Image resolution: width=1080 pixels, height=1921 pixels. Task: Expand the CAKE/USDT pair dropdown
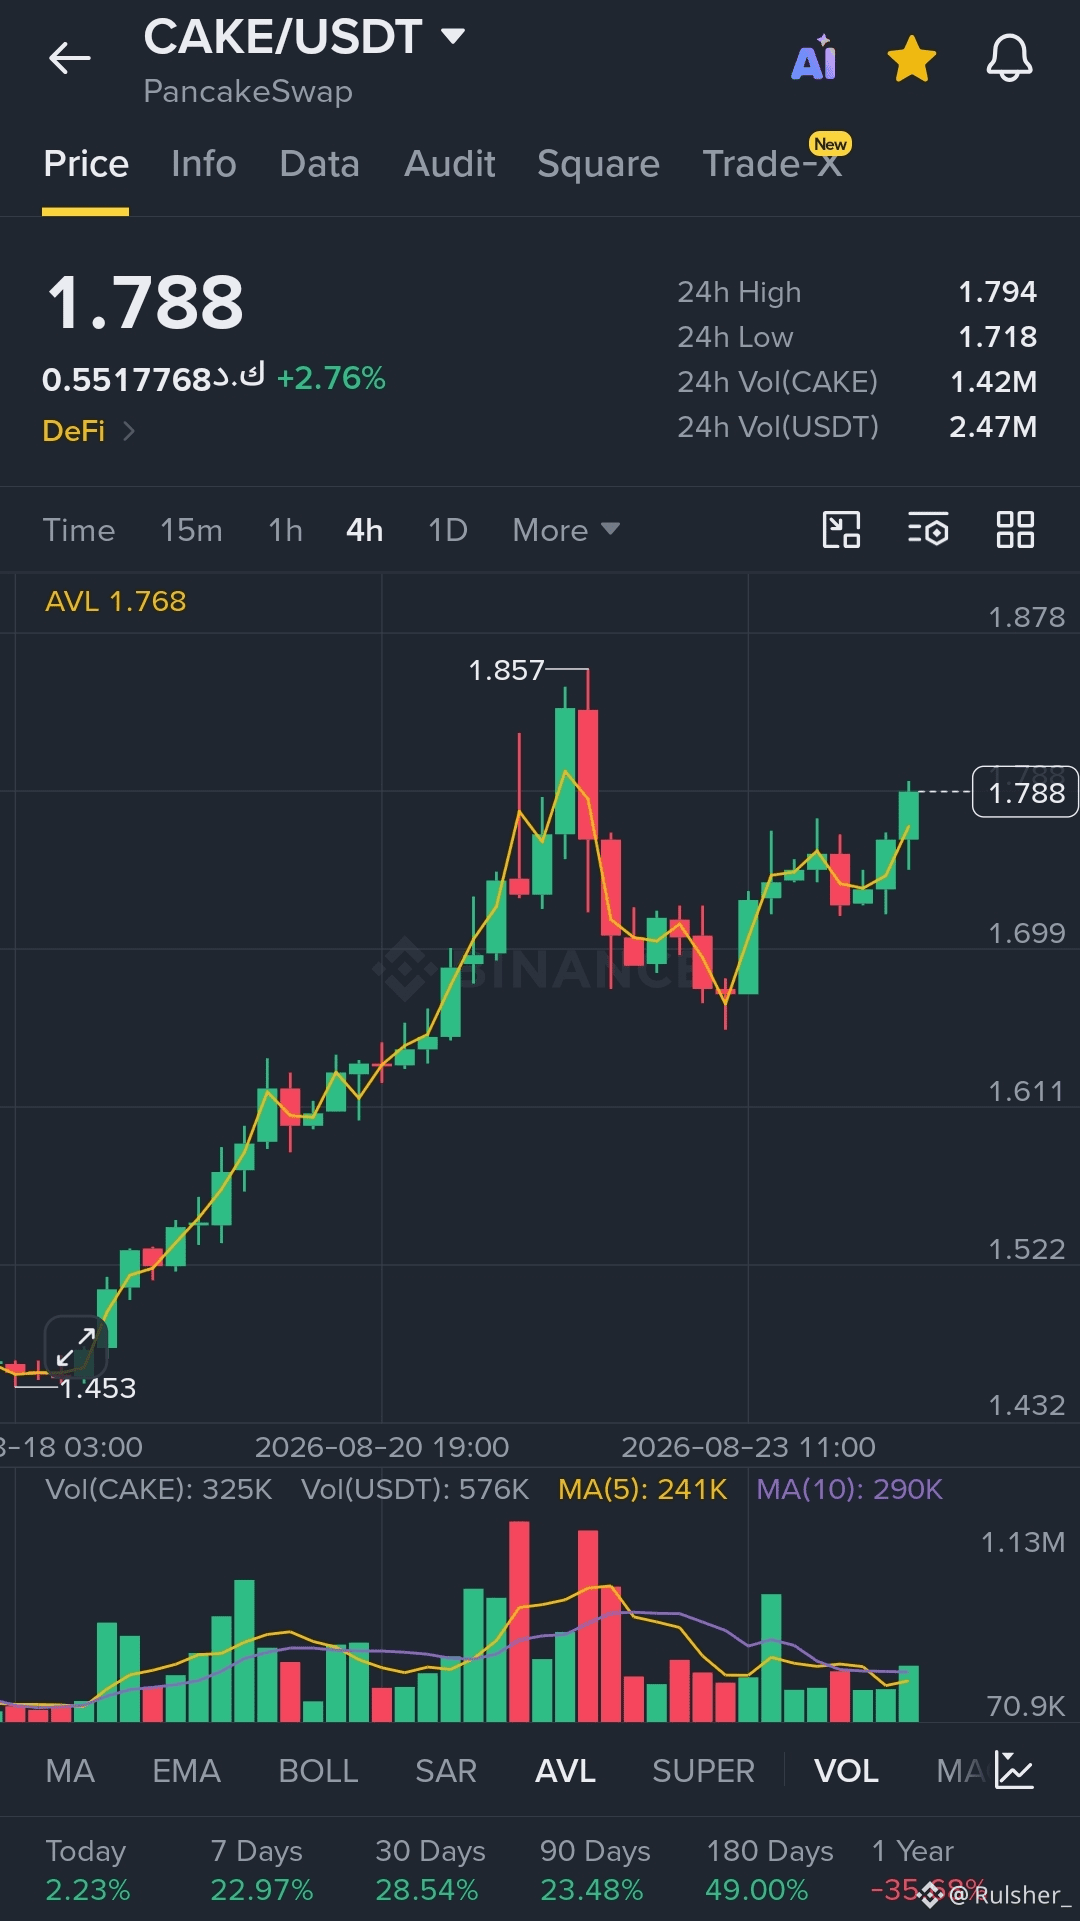tap(453, 37)
